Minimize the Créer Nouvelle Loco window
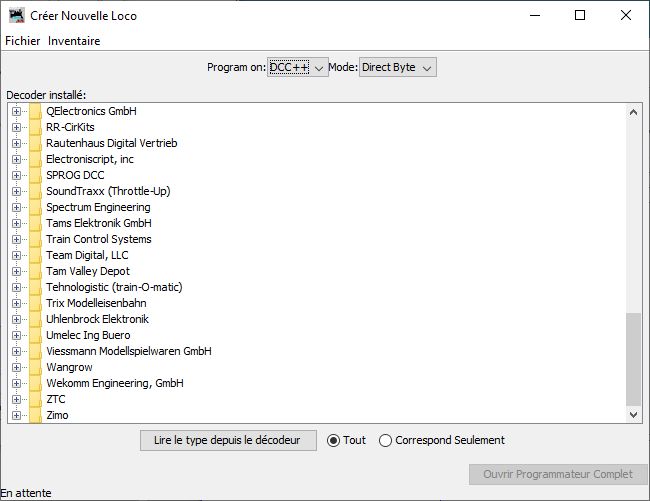The width and height of the screenshot is (650, 501). (x=535, y=15)
